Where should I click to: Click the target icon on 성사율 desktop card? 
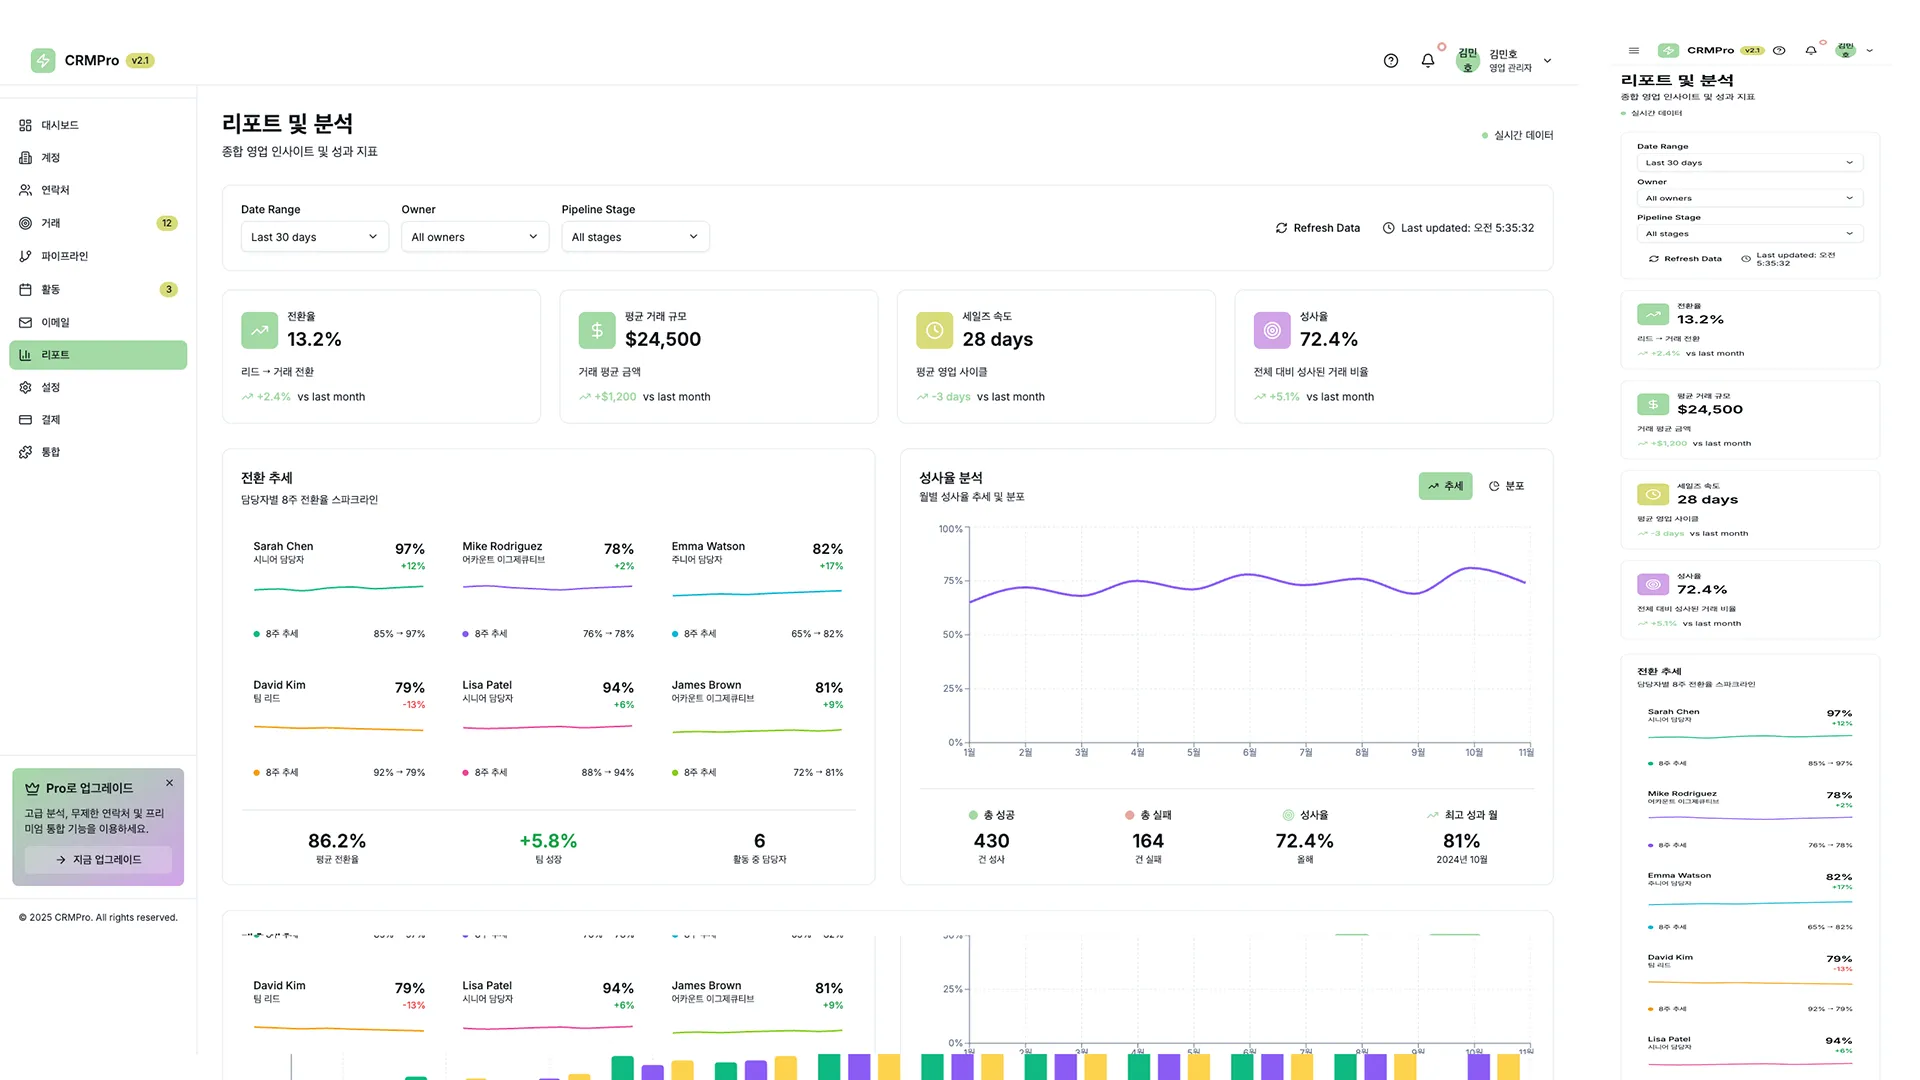click(x=1272, y=330)
